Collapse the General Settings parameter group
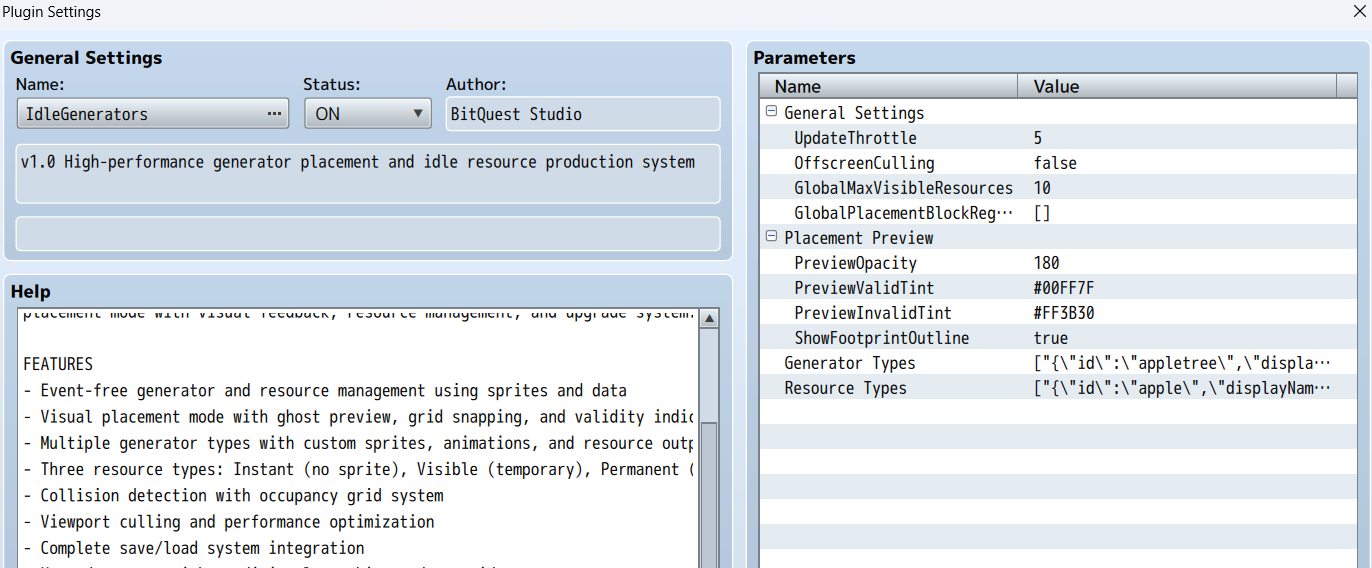 click(771, 112)
